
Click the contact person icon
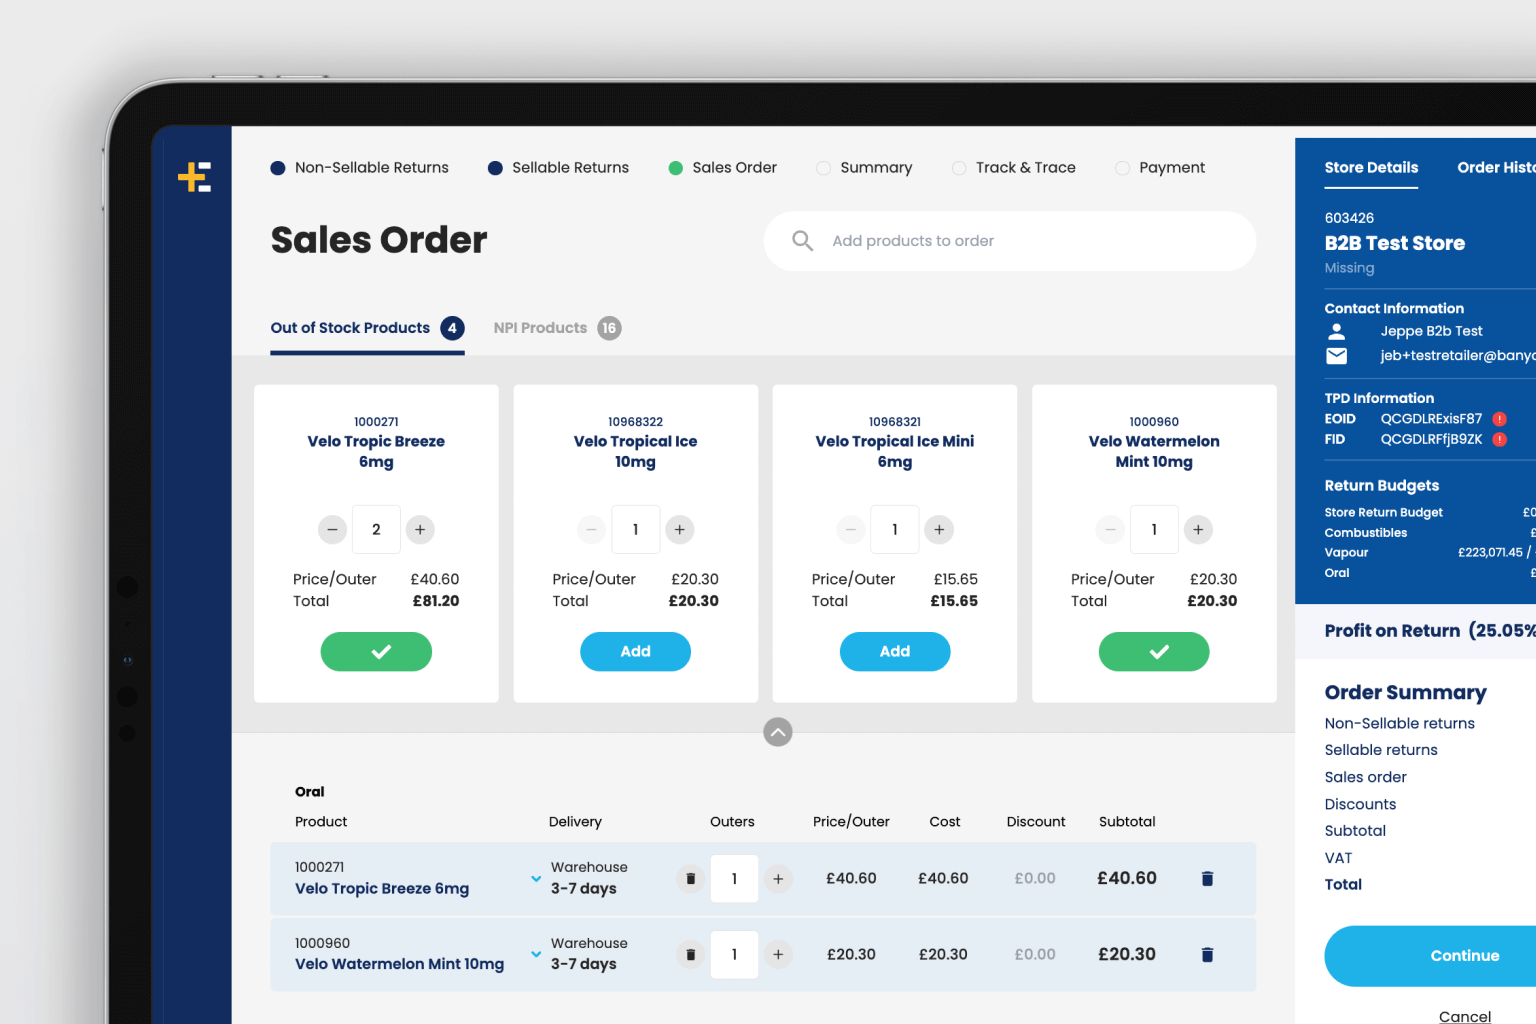point(1337,331)
